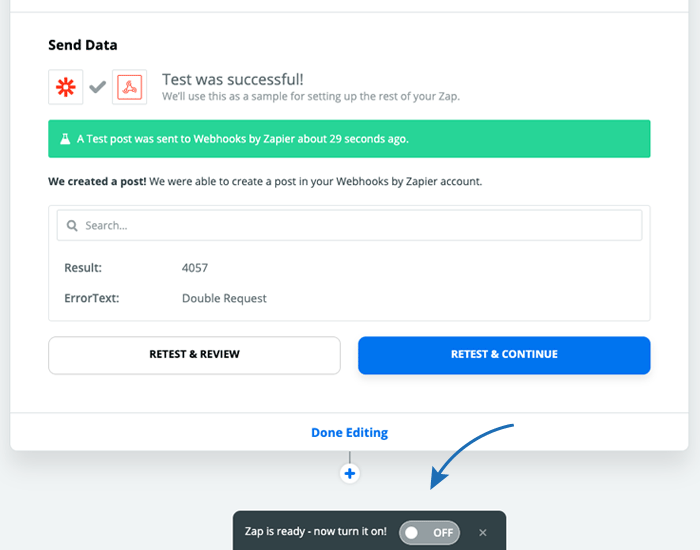This screenshot has width=700, height=550.
Task: Turn the Zap on with the OFF toggle
Action: pos(429,532)
